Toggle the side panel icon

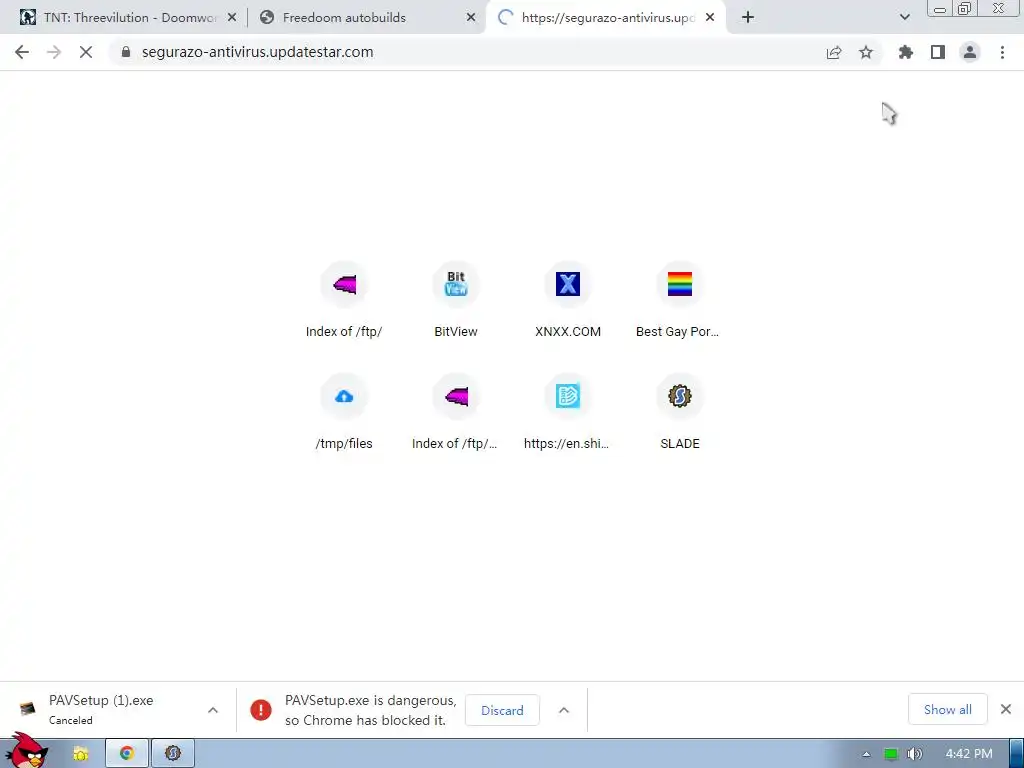click(938, 52)
